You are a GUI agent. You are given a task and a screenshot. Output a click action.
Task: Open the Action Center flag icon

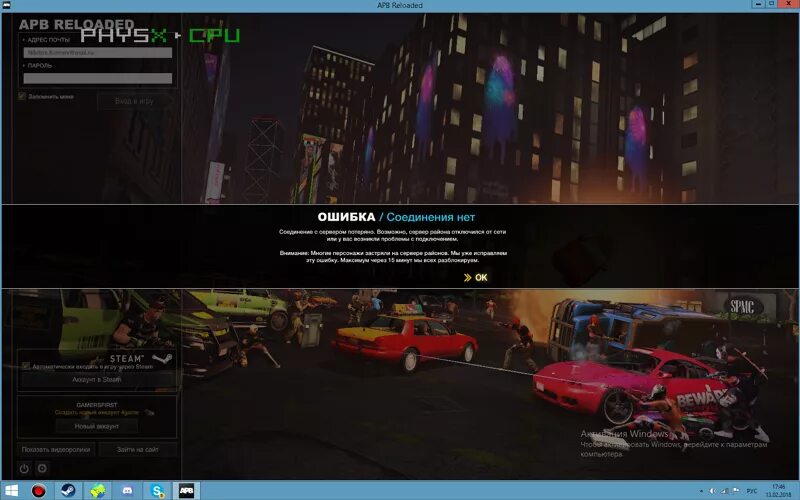pyautogui.click(x=736, y=491)
